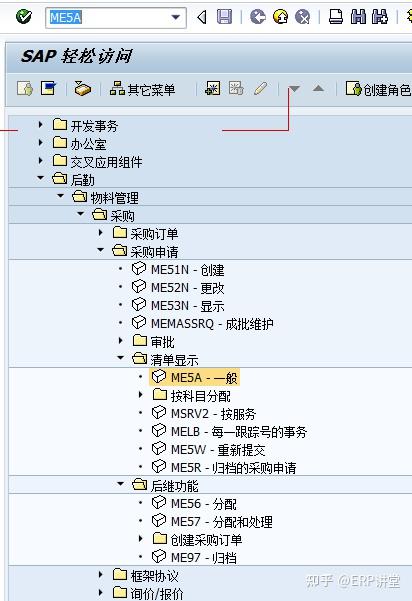Collapse the 采购申请 folder
The height and width of the screenshot is (601, 412).
coord(100,250)
